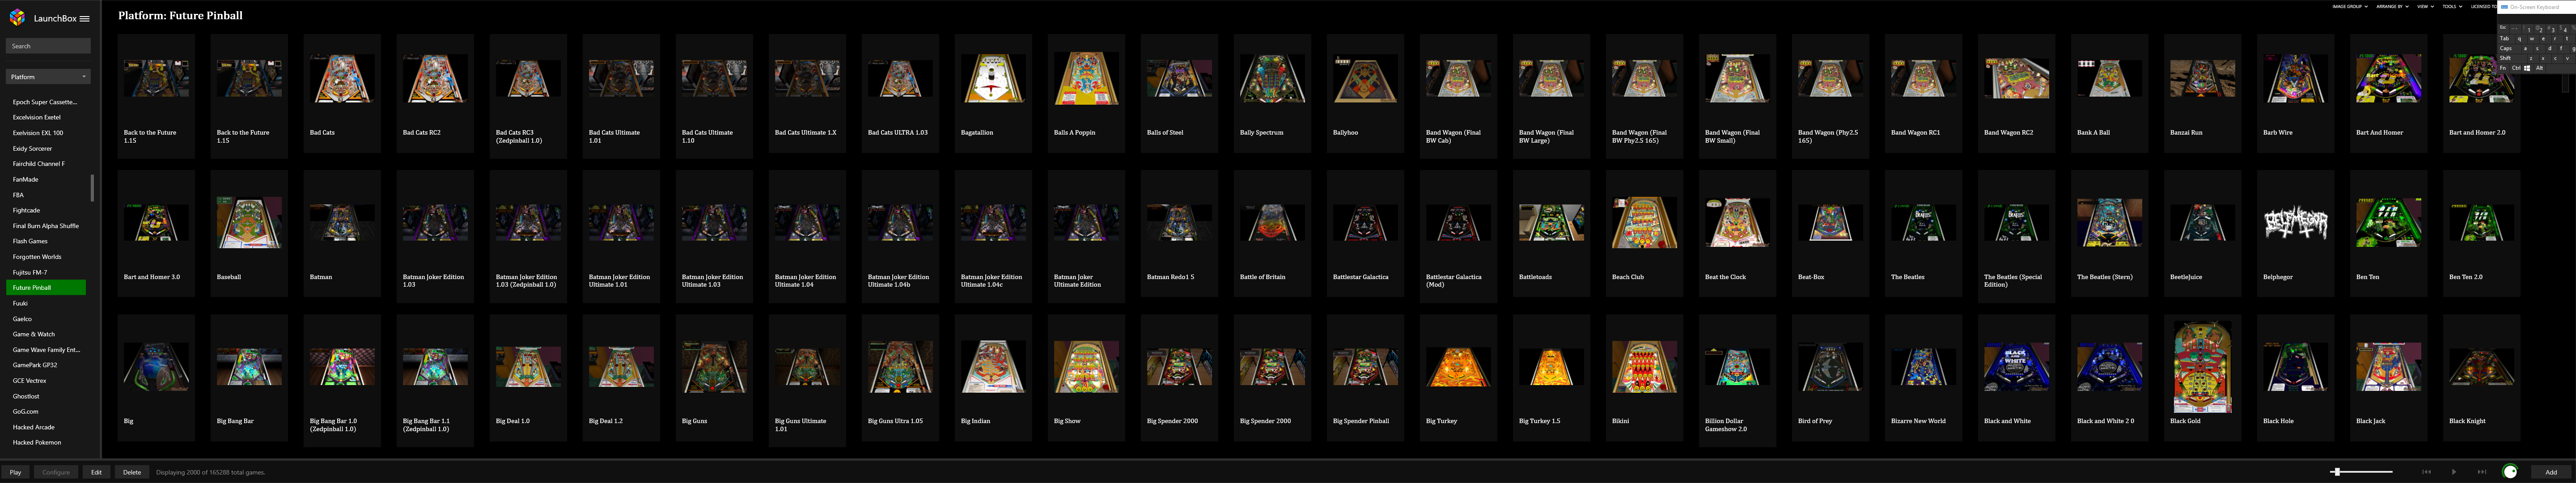Click the Delete button
Image resolution: width=2576 pixels, height=483 pixels.
click(x=132, y=472)
